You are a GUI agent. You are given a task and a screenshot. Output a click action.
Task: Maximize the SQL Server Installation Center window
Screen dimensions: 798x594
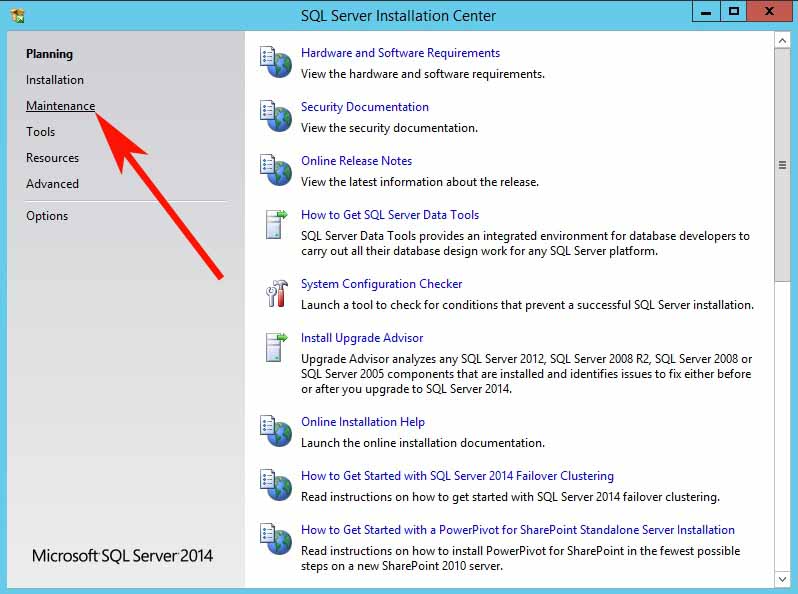[x=733, y=12]
